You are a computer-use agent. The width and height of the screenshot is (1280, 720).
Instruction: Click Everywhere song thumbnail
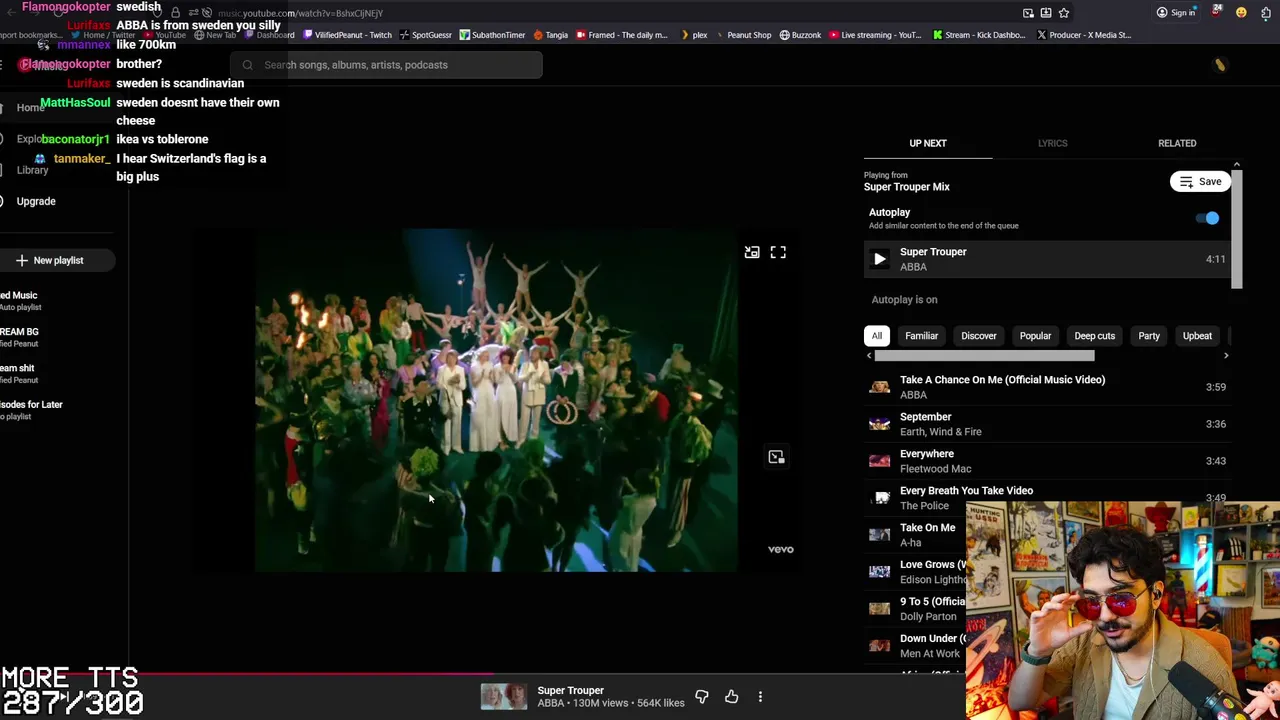click(x=879, y=461)
